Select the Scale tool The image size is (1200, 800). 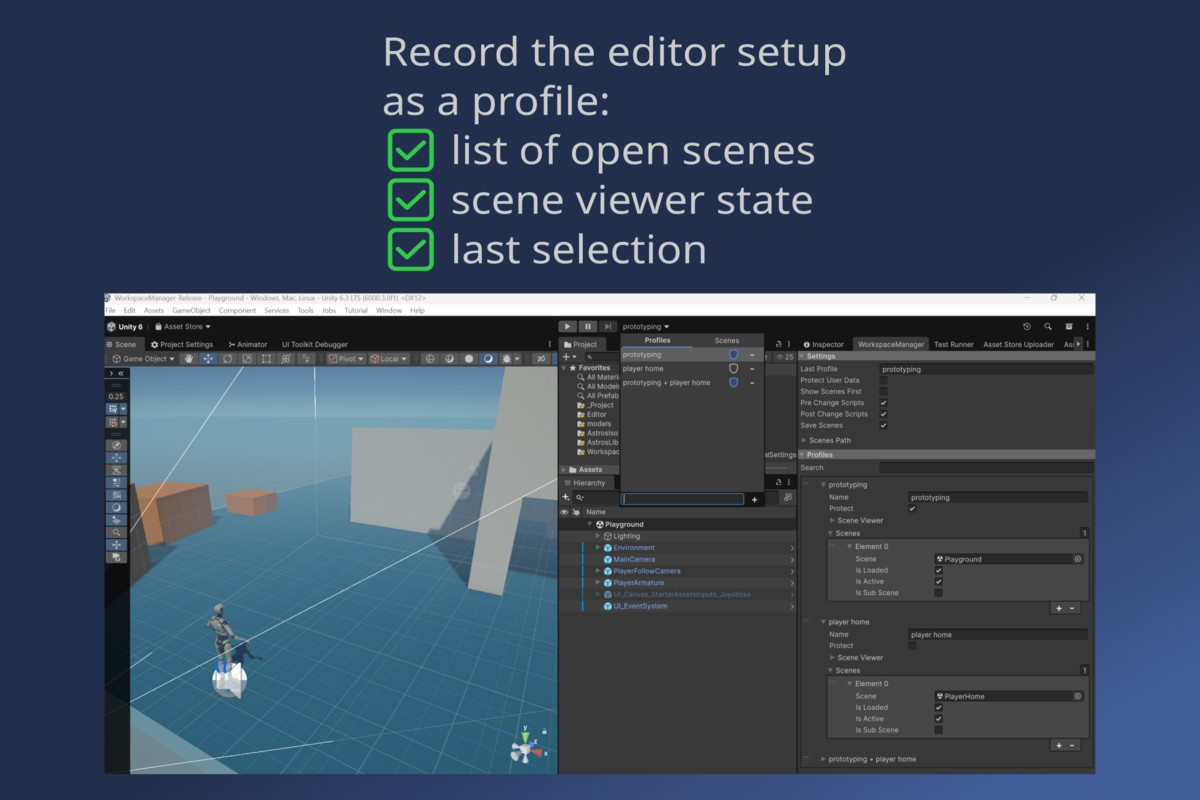247,358
